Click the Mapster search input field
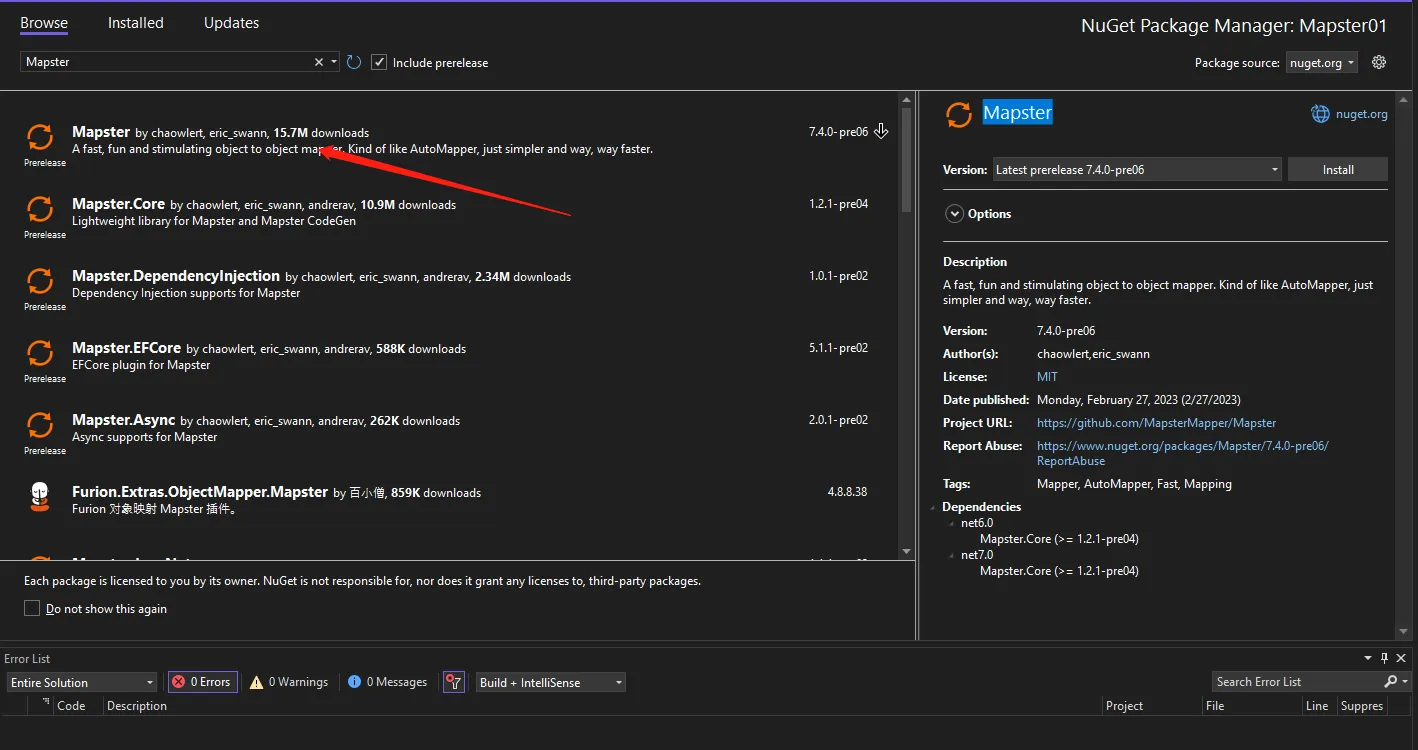Screen dimensions: 1418x750 point(165,62)
